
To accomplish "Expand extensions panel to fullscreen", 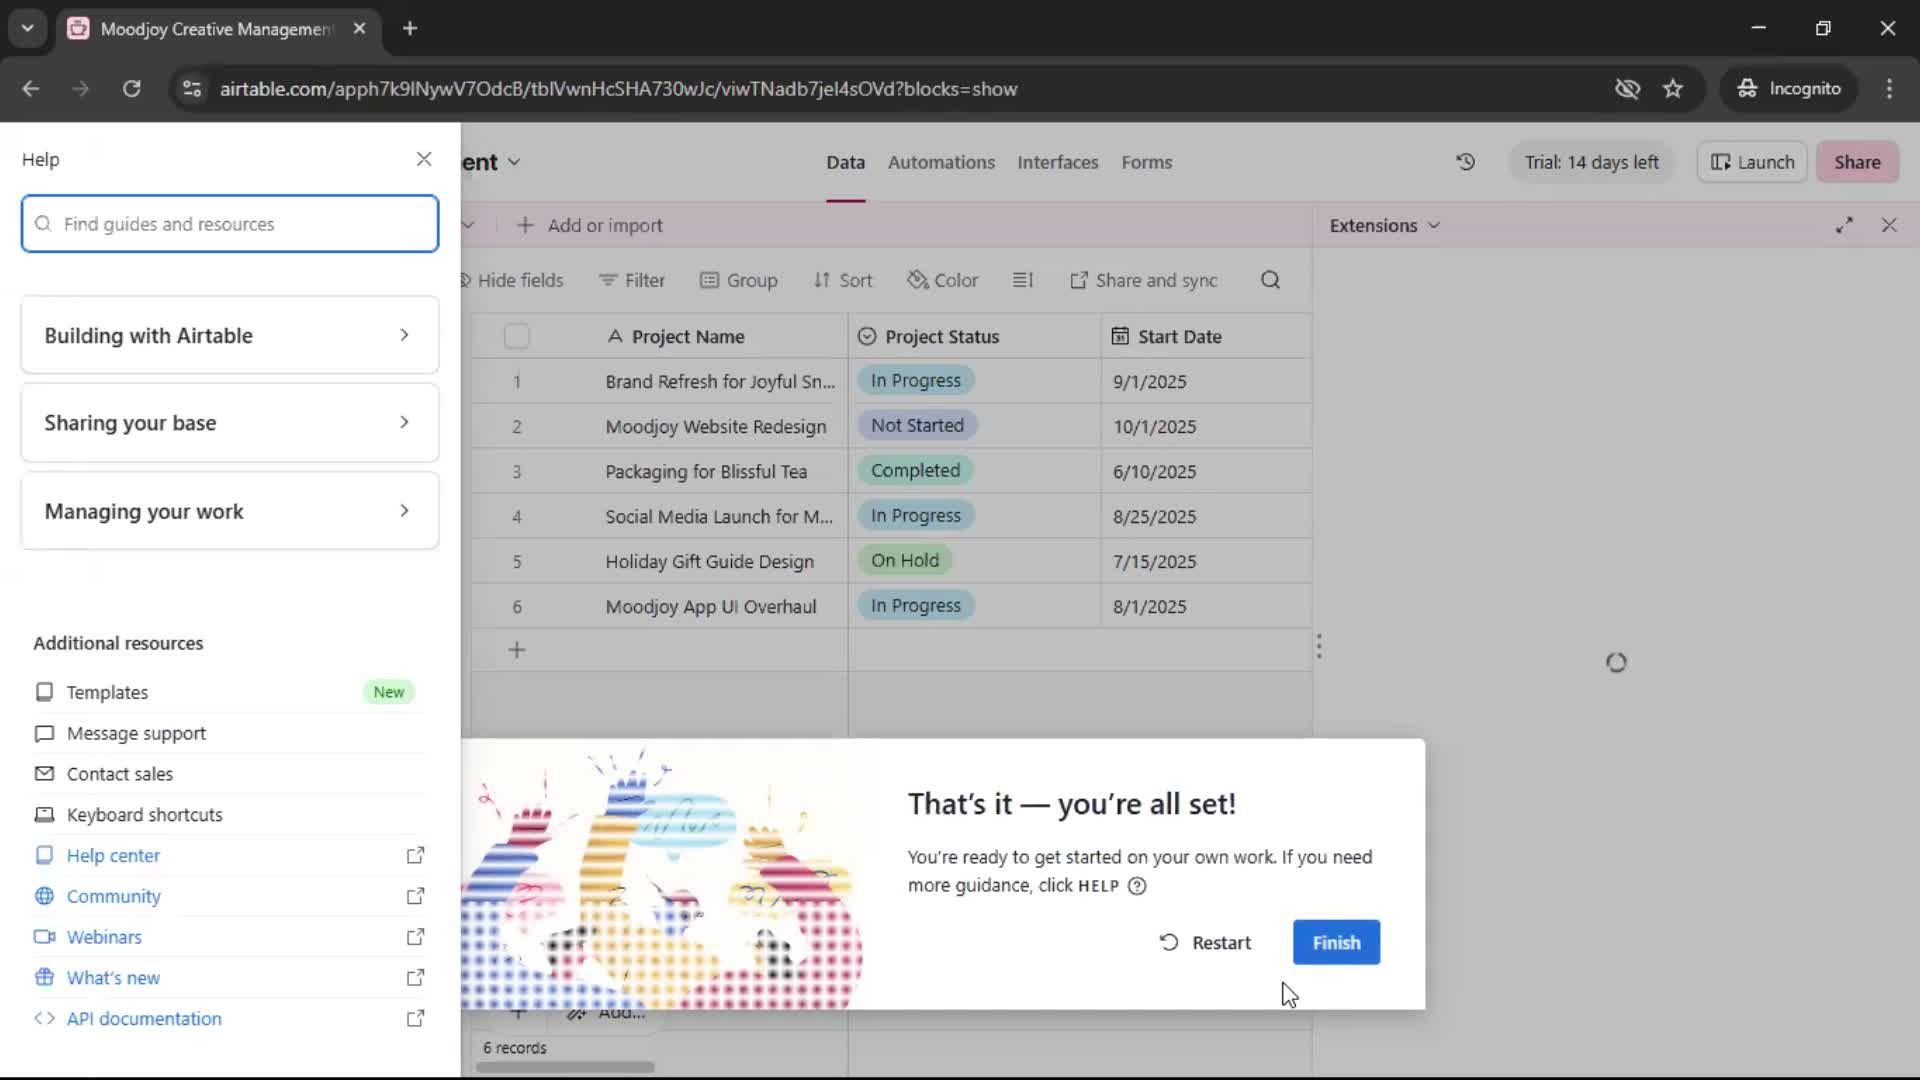I will tap(1844, 225).
